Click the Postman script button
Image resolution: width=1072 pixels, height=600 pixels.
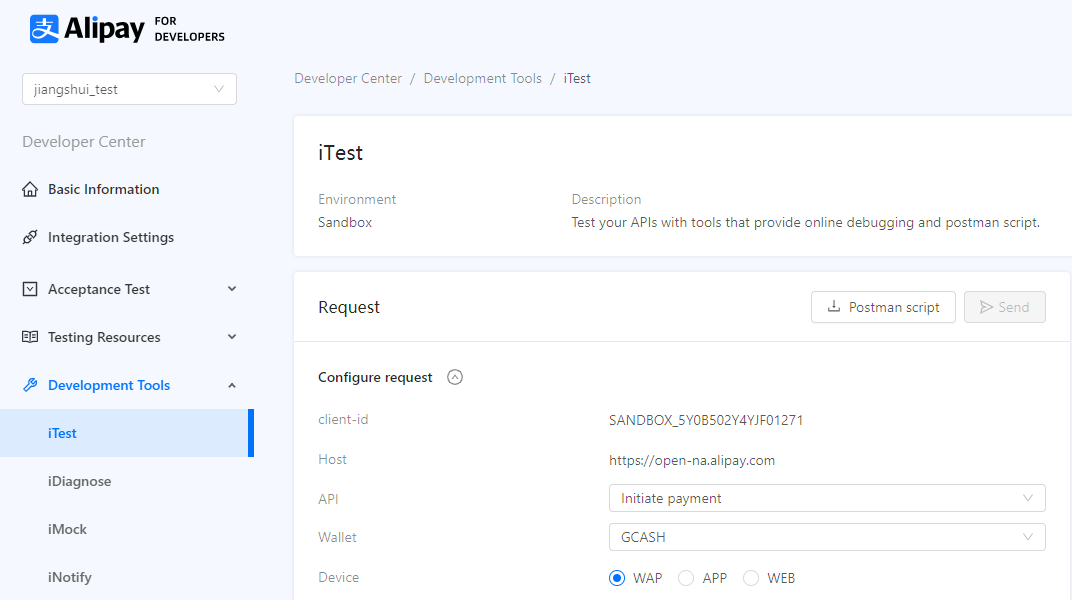883,307
